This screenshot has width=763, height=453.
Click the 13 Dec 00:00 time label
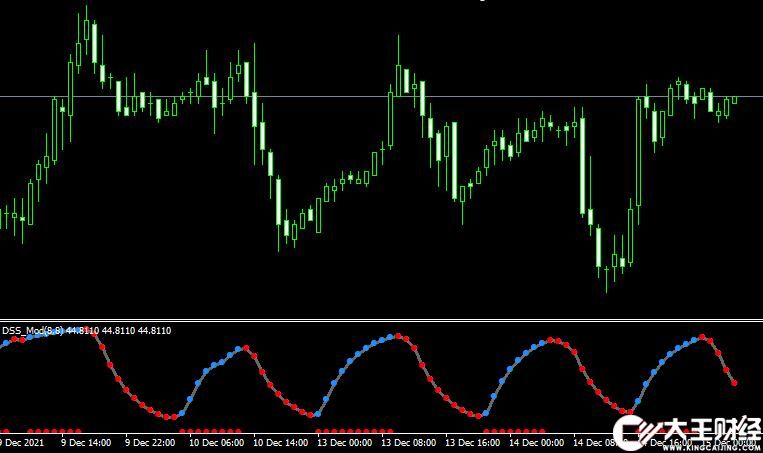345,443
